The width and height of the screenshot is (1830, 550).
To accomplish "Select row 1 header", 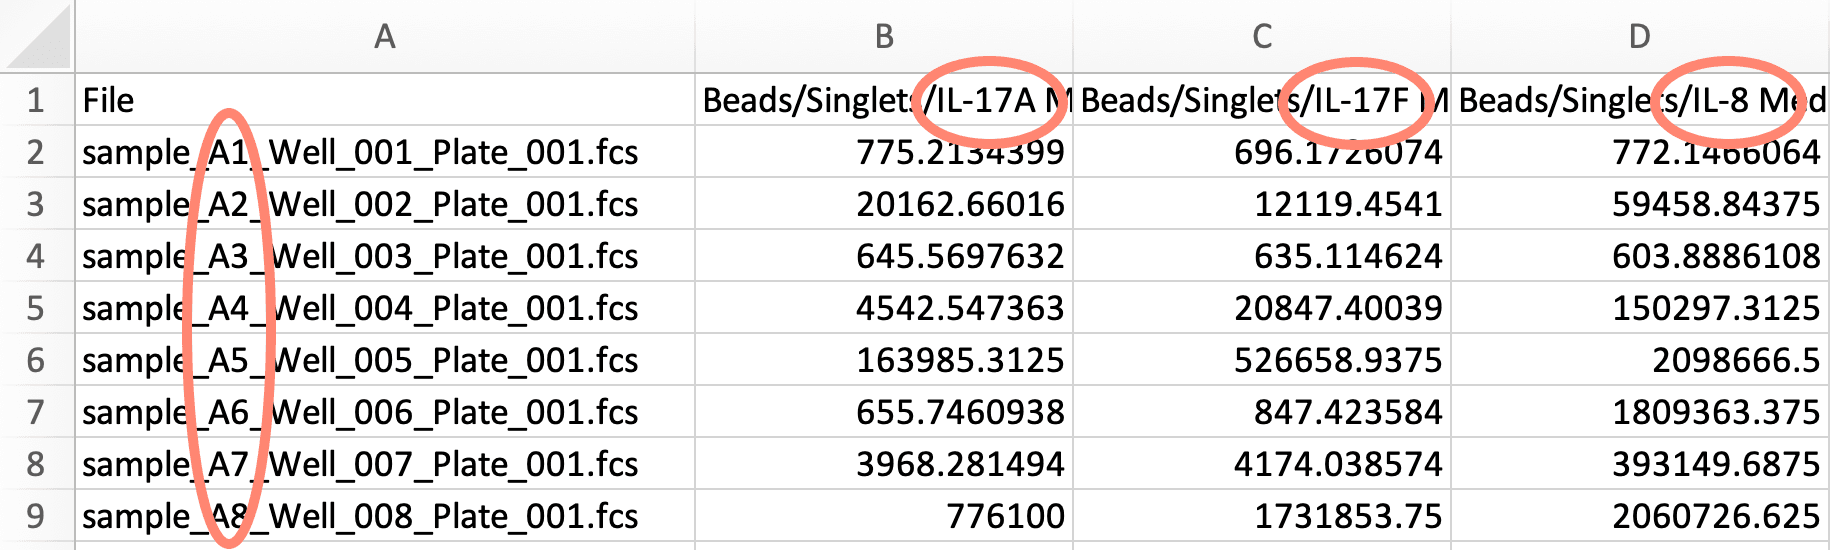I will pyautogui.click(x=36, y=100).
